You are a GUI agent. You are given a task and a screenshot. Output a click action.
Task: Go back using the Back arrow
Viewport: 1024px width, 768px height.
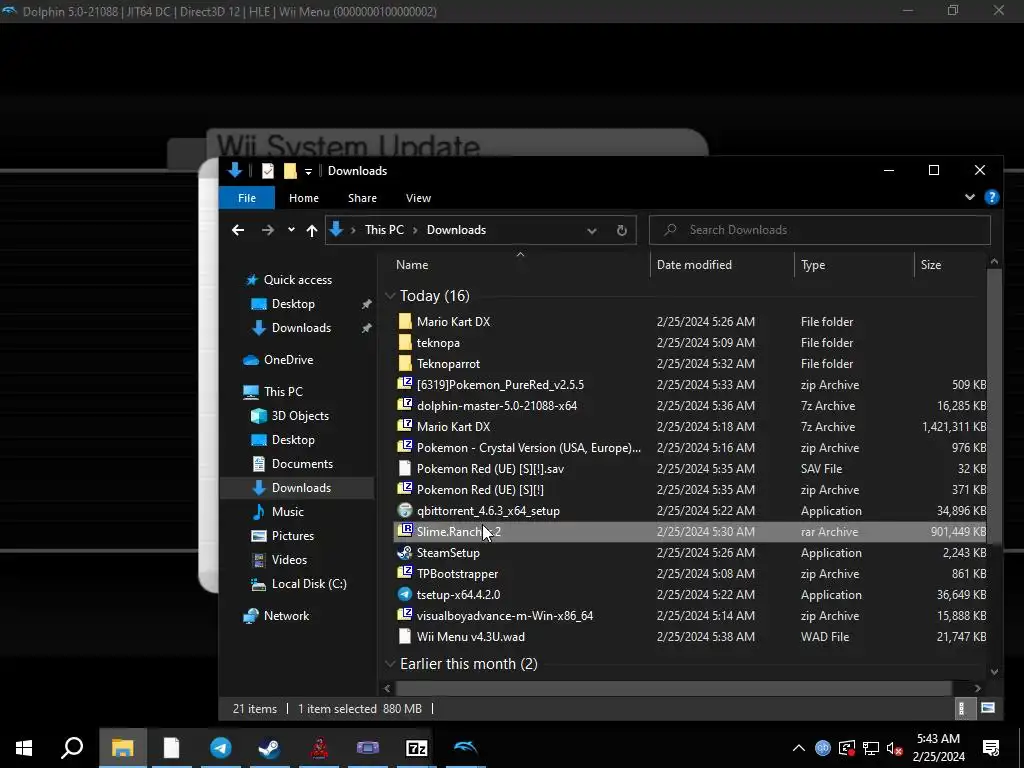point(238,230)
